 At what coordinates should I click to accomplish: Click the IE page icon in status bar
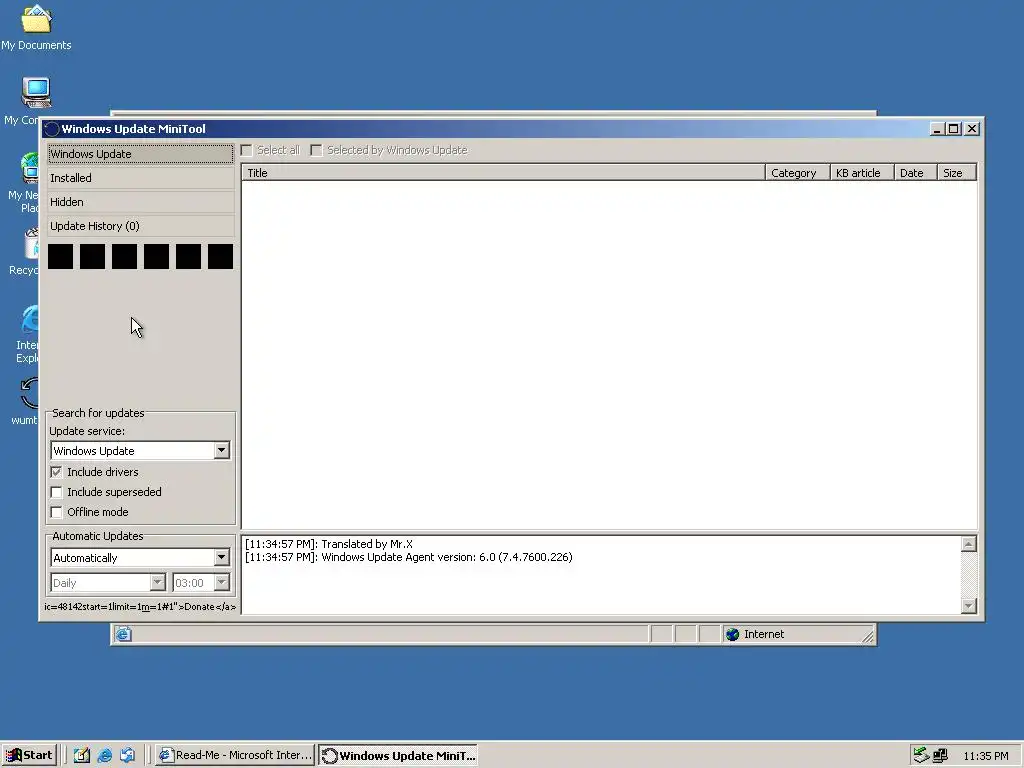click(x=123, y=634)
